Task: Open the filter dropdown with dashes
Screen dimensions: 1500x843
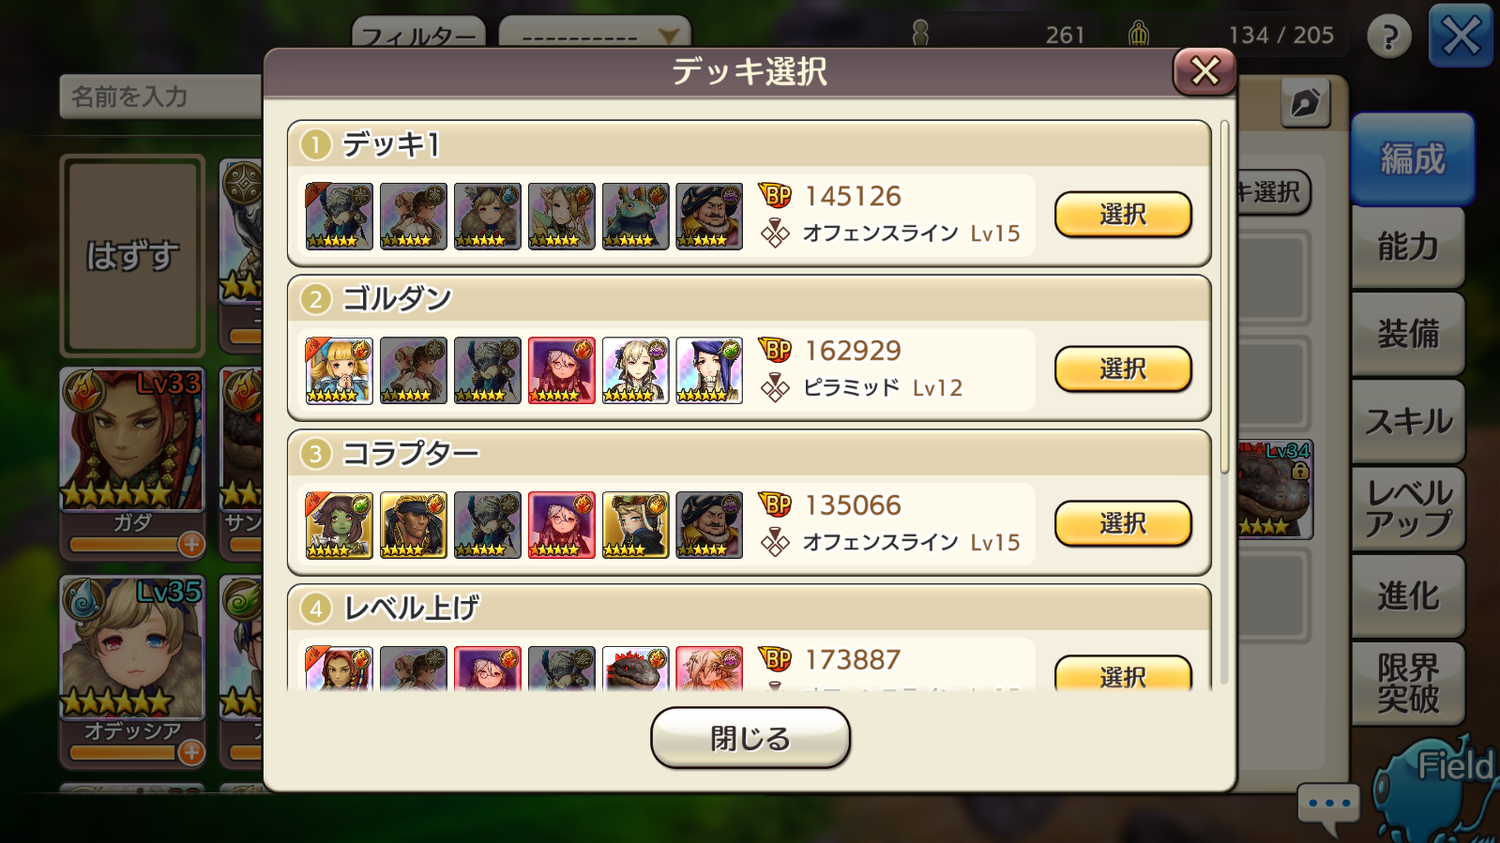Action: coord(595,34)
